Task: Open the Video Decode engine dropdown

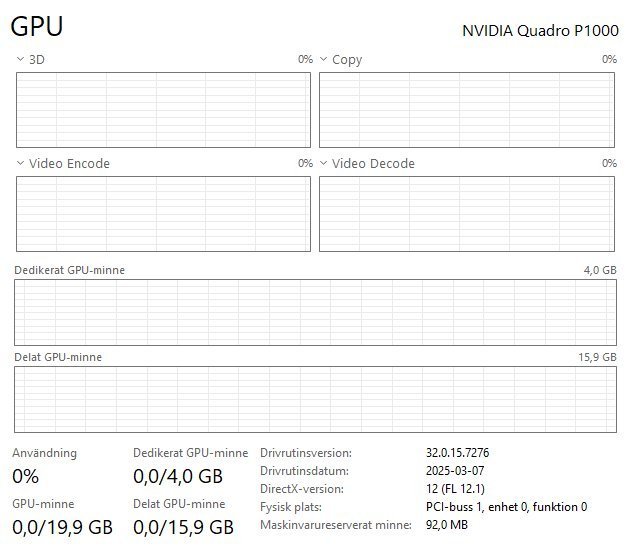Action: click(323, 163)
